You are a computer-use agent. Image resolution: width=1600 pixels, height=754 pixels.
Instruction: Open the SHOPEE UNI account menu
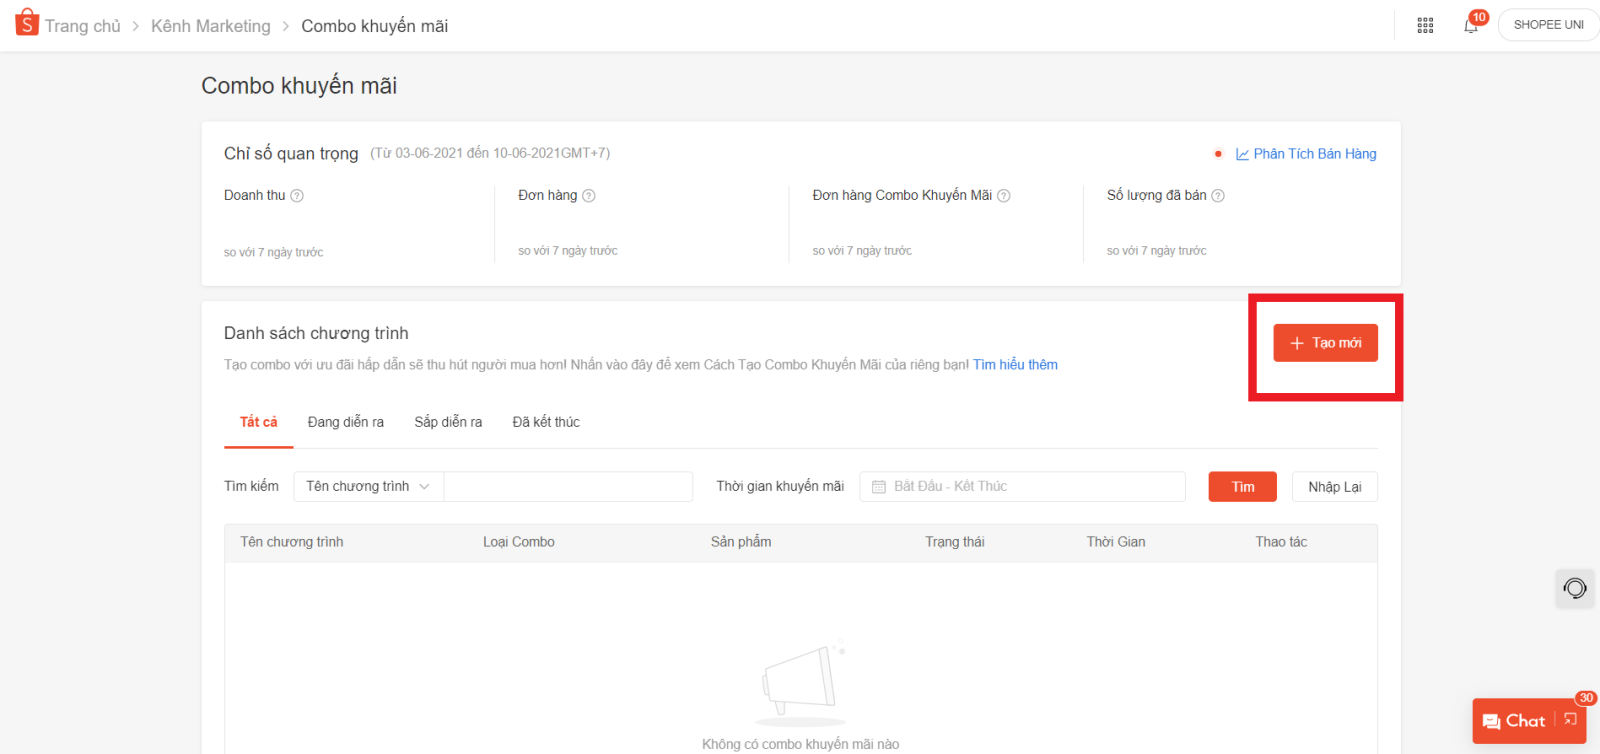1548,25
